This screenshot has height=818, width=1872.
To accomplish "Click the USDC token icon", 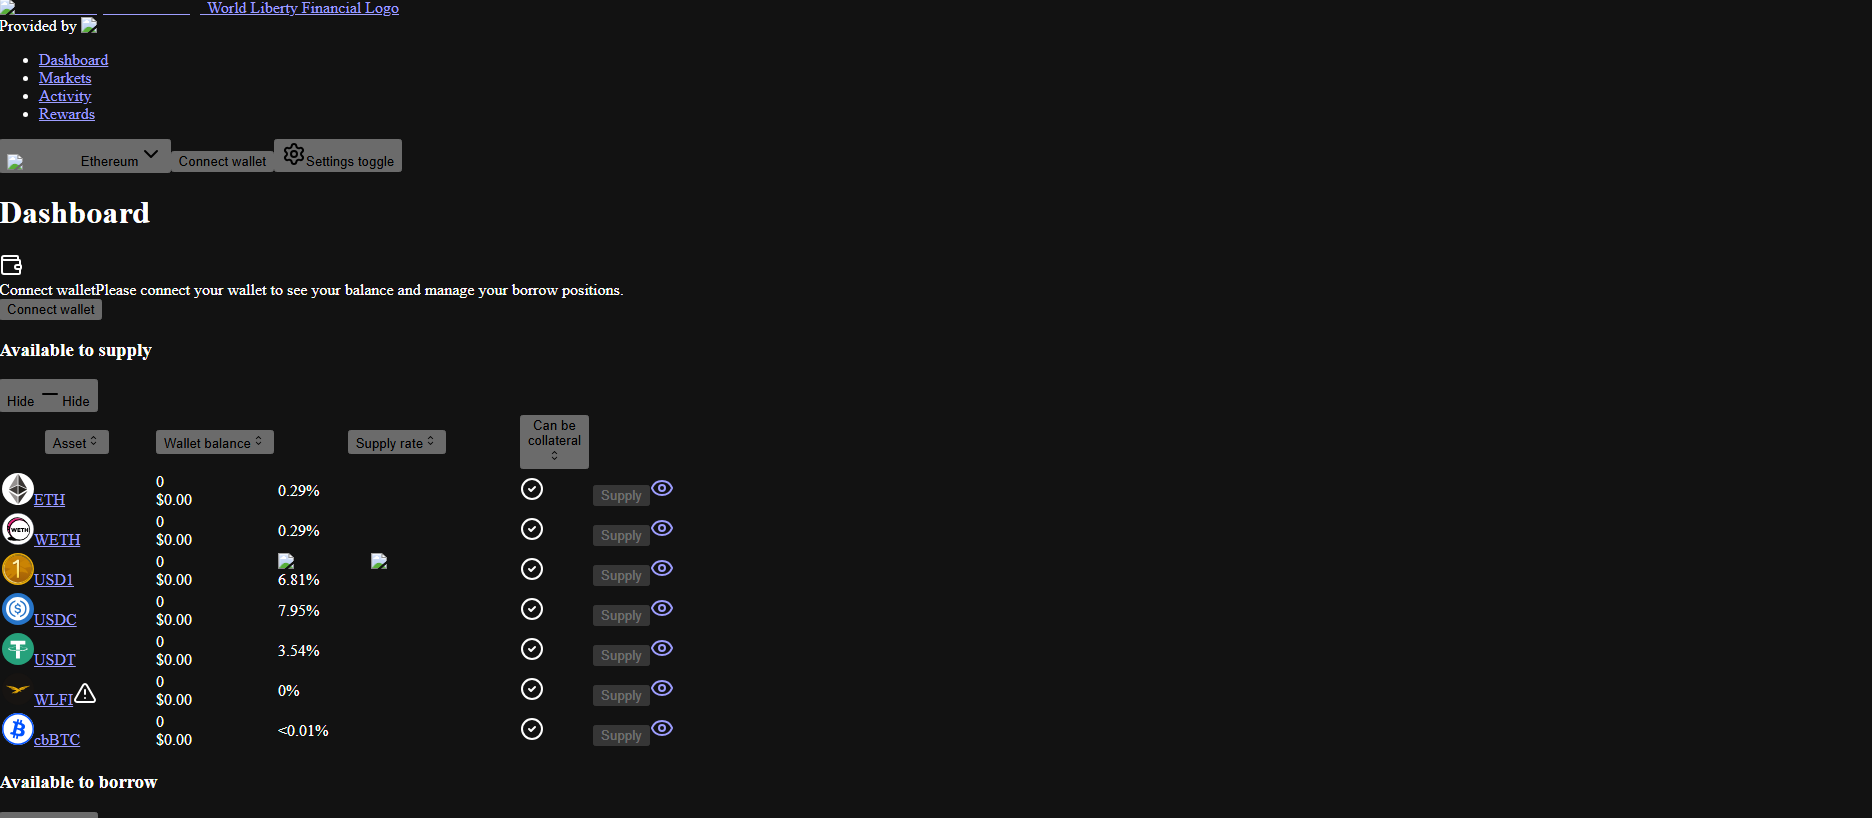I will (x=18, y=609).
